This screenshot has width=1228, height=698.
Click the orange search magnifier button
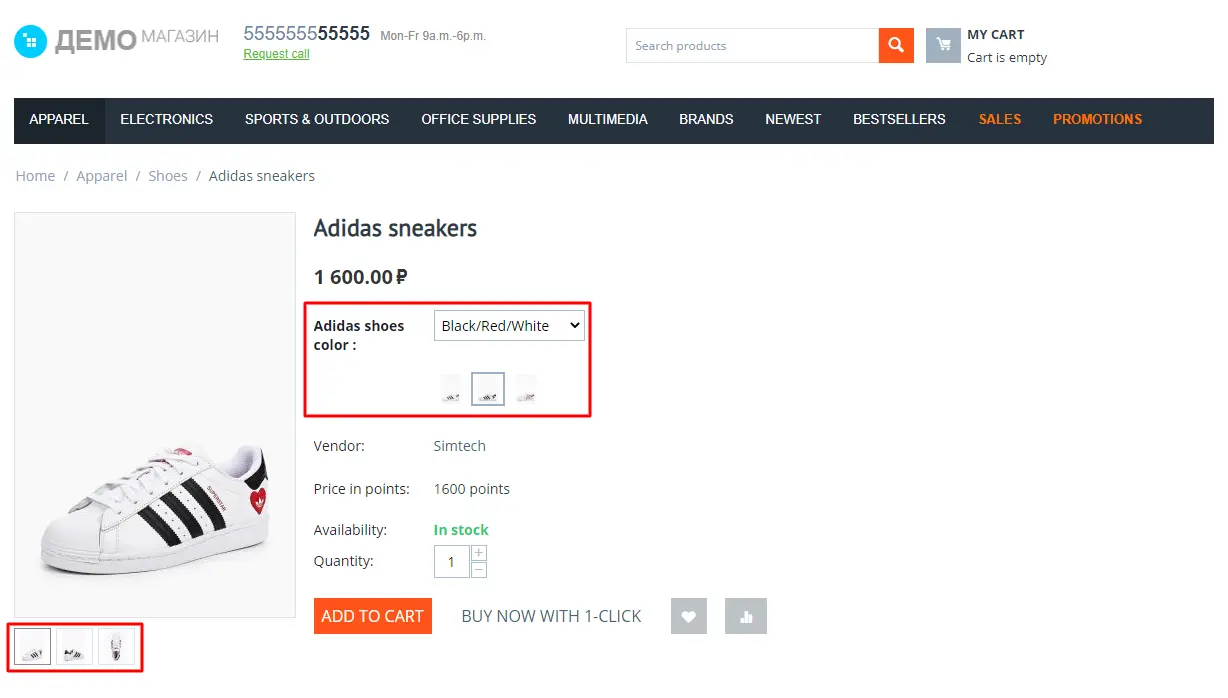[x=896, y=45]
